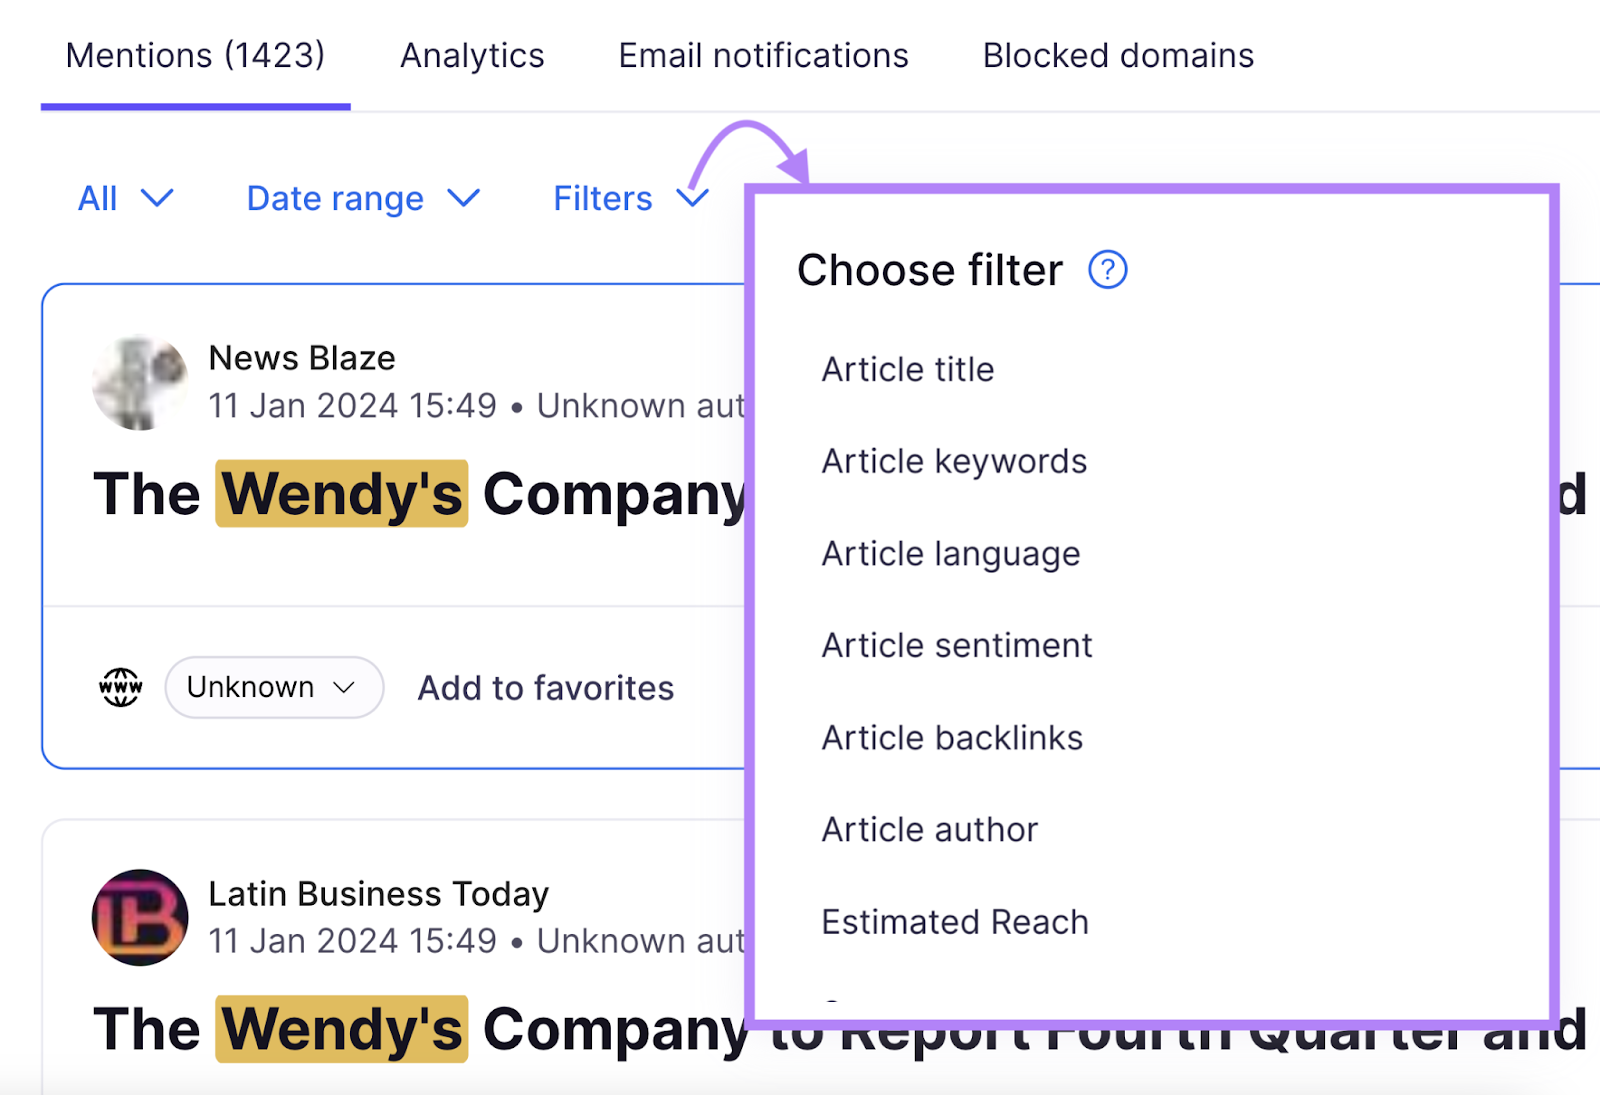
Task: Open the Email notifications tab
Action: 762,55
